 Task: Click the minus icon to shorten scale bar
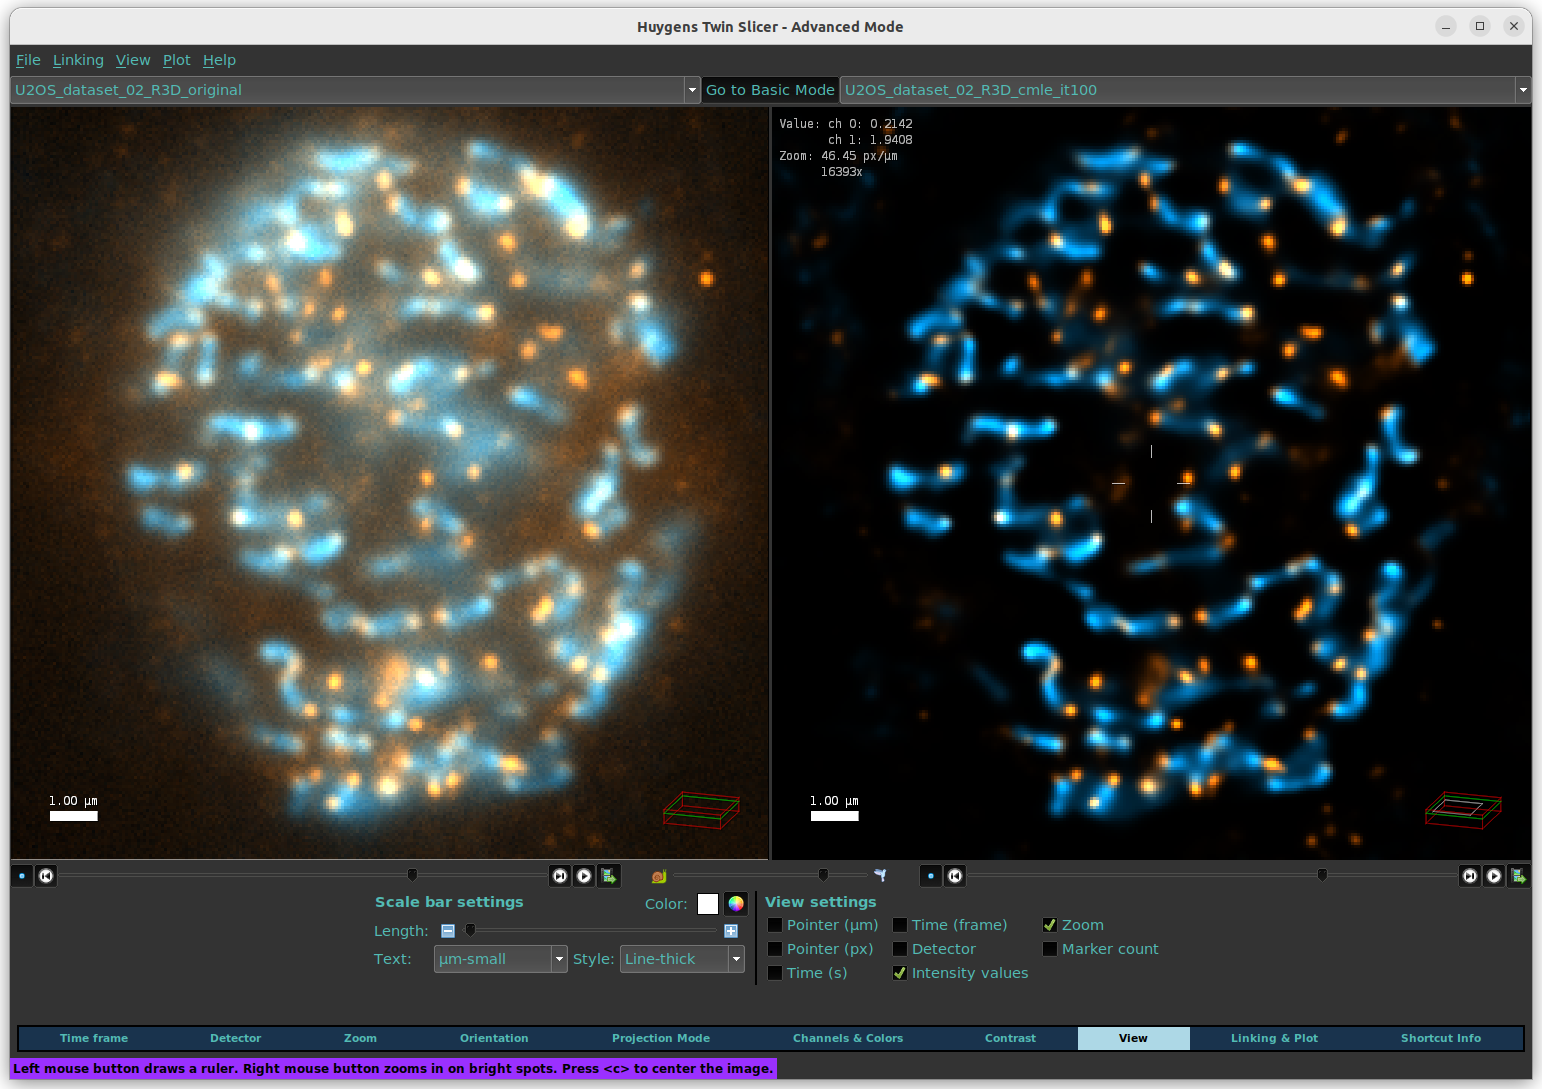pos(448,931)
